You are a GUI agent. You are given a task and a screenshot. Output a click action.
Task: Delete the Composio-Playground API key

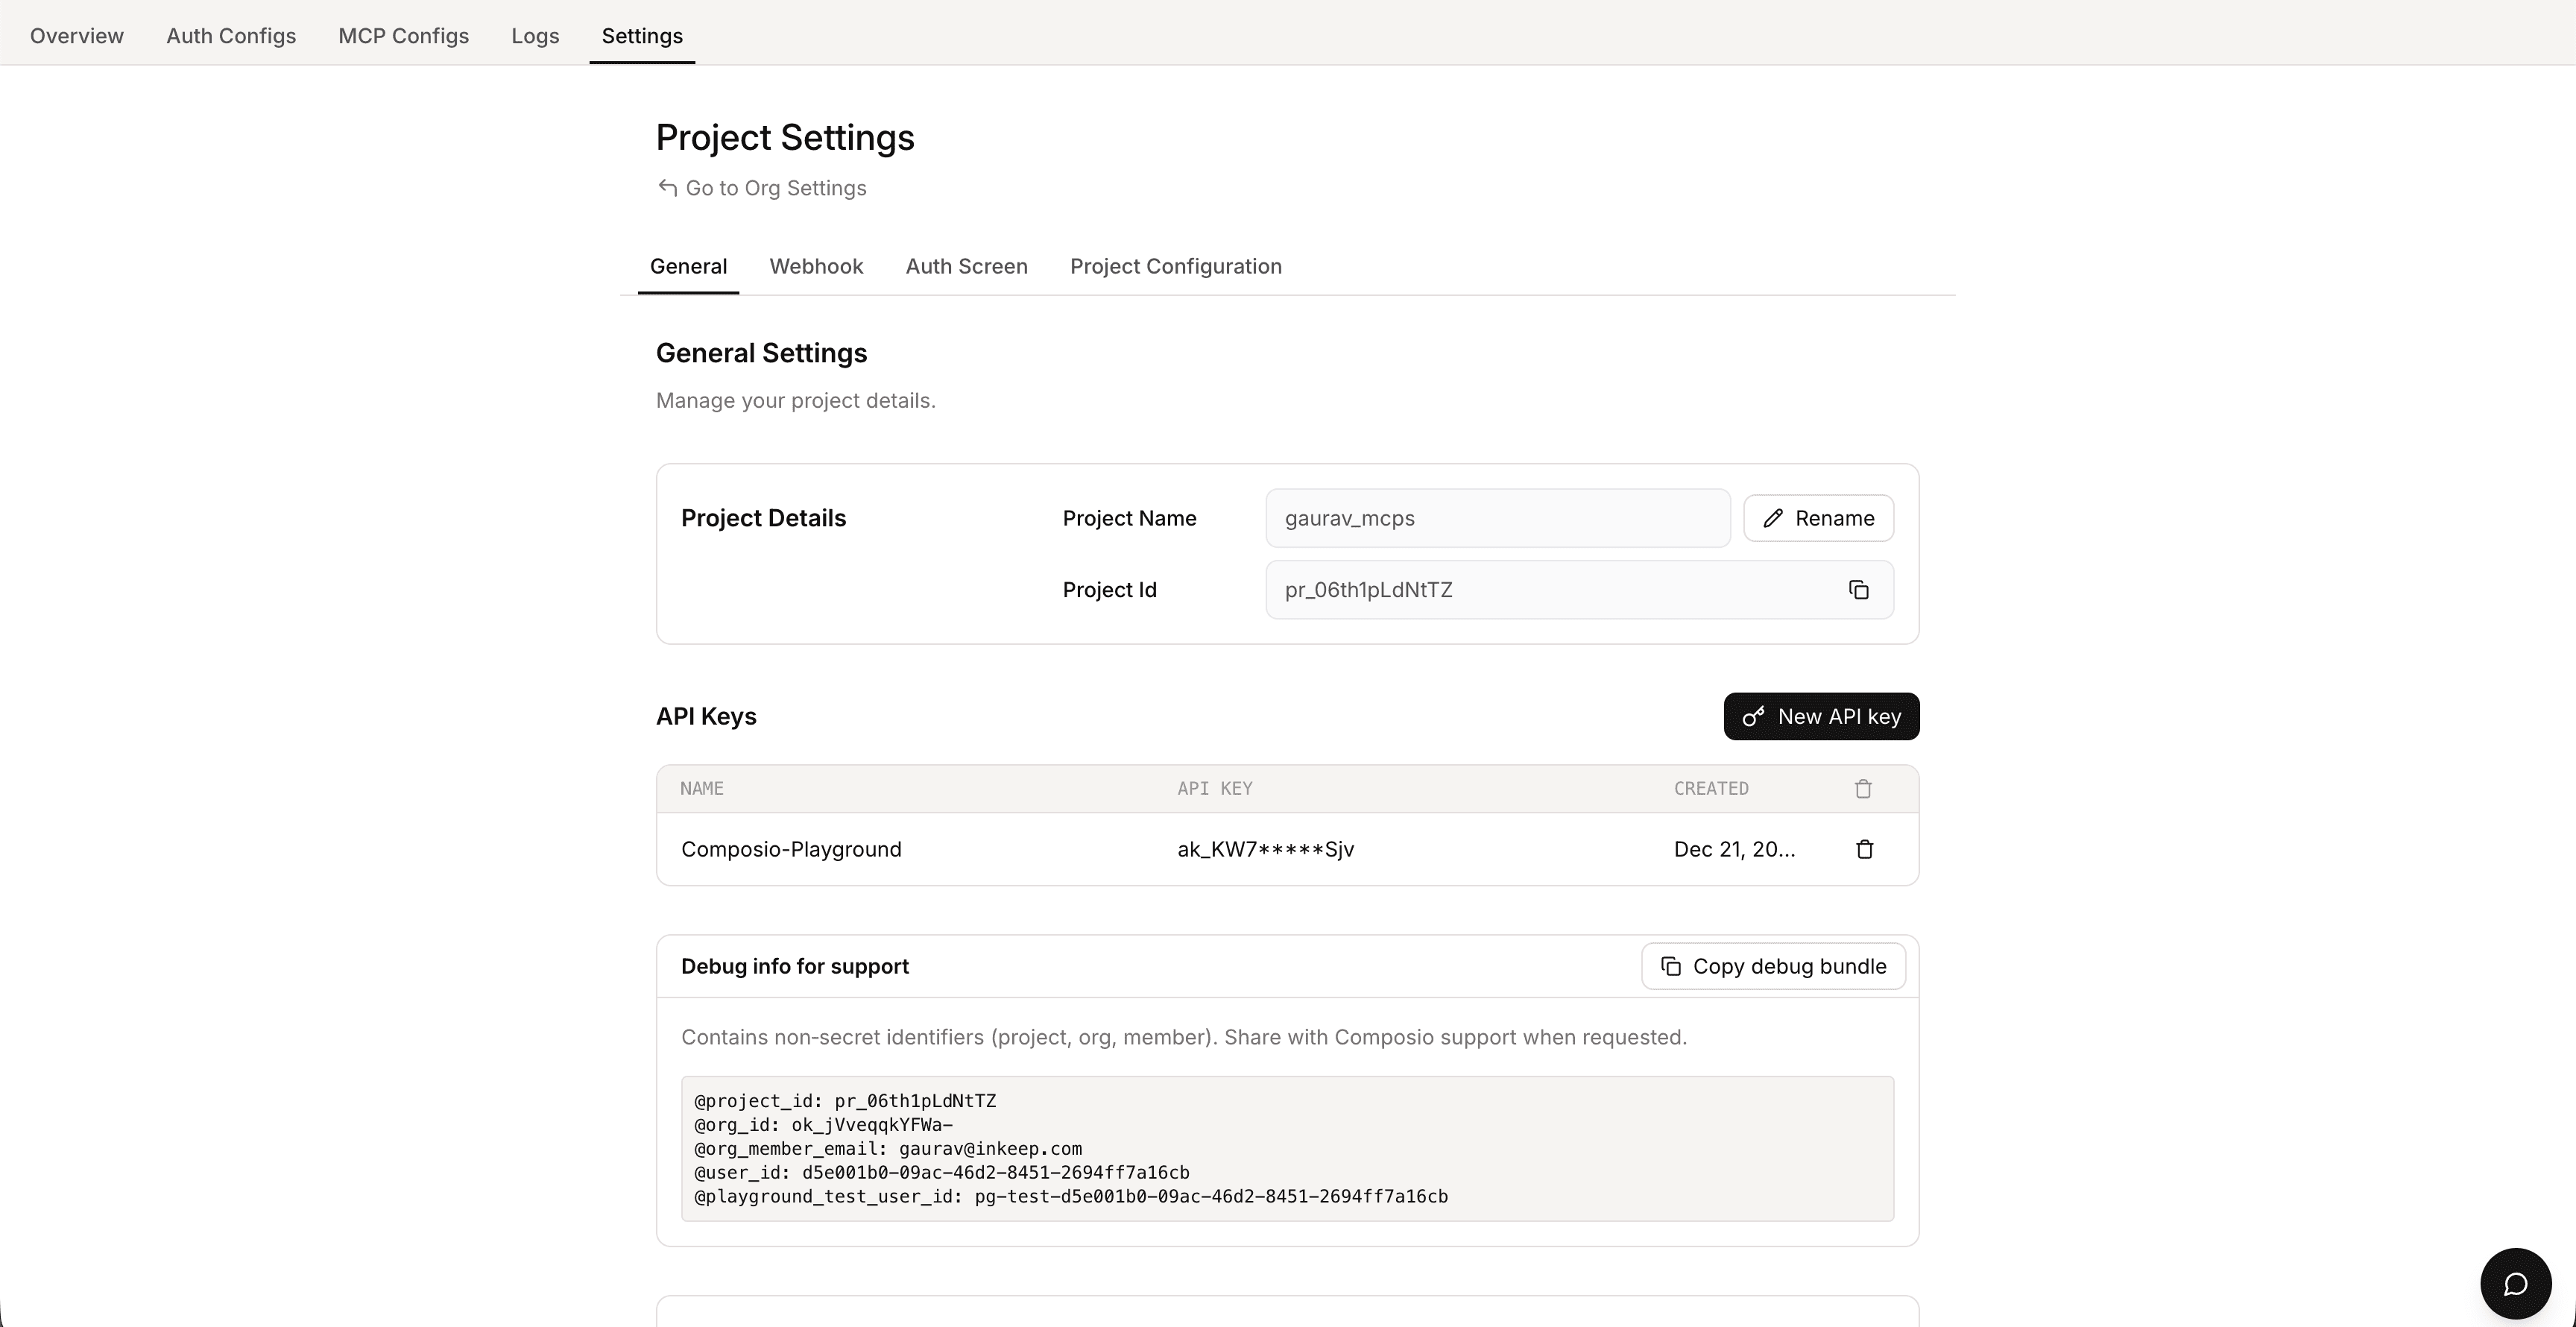(1863, 849)
